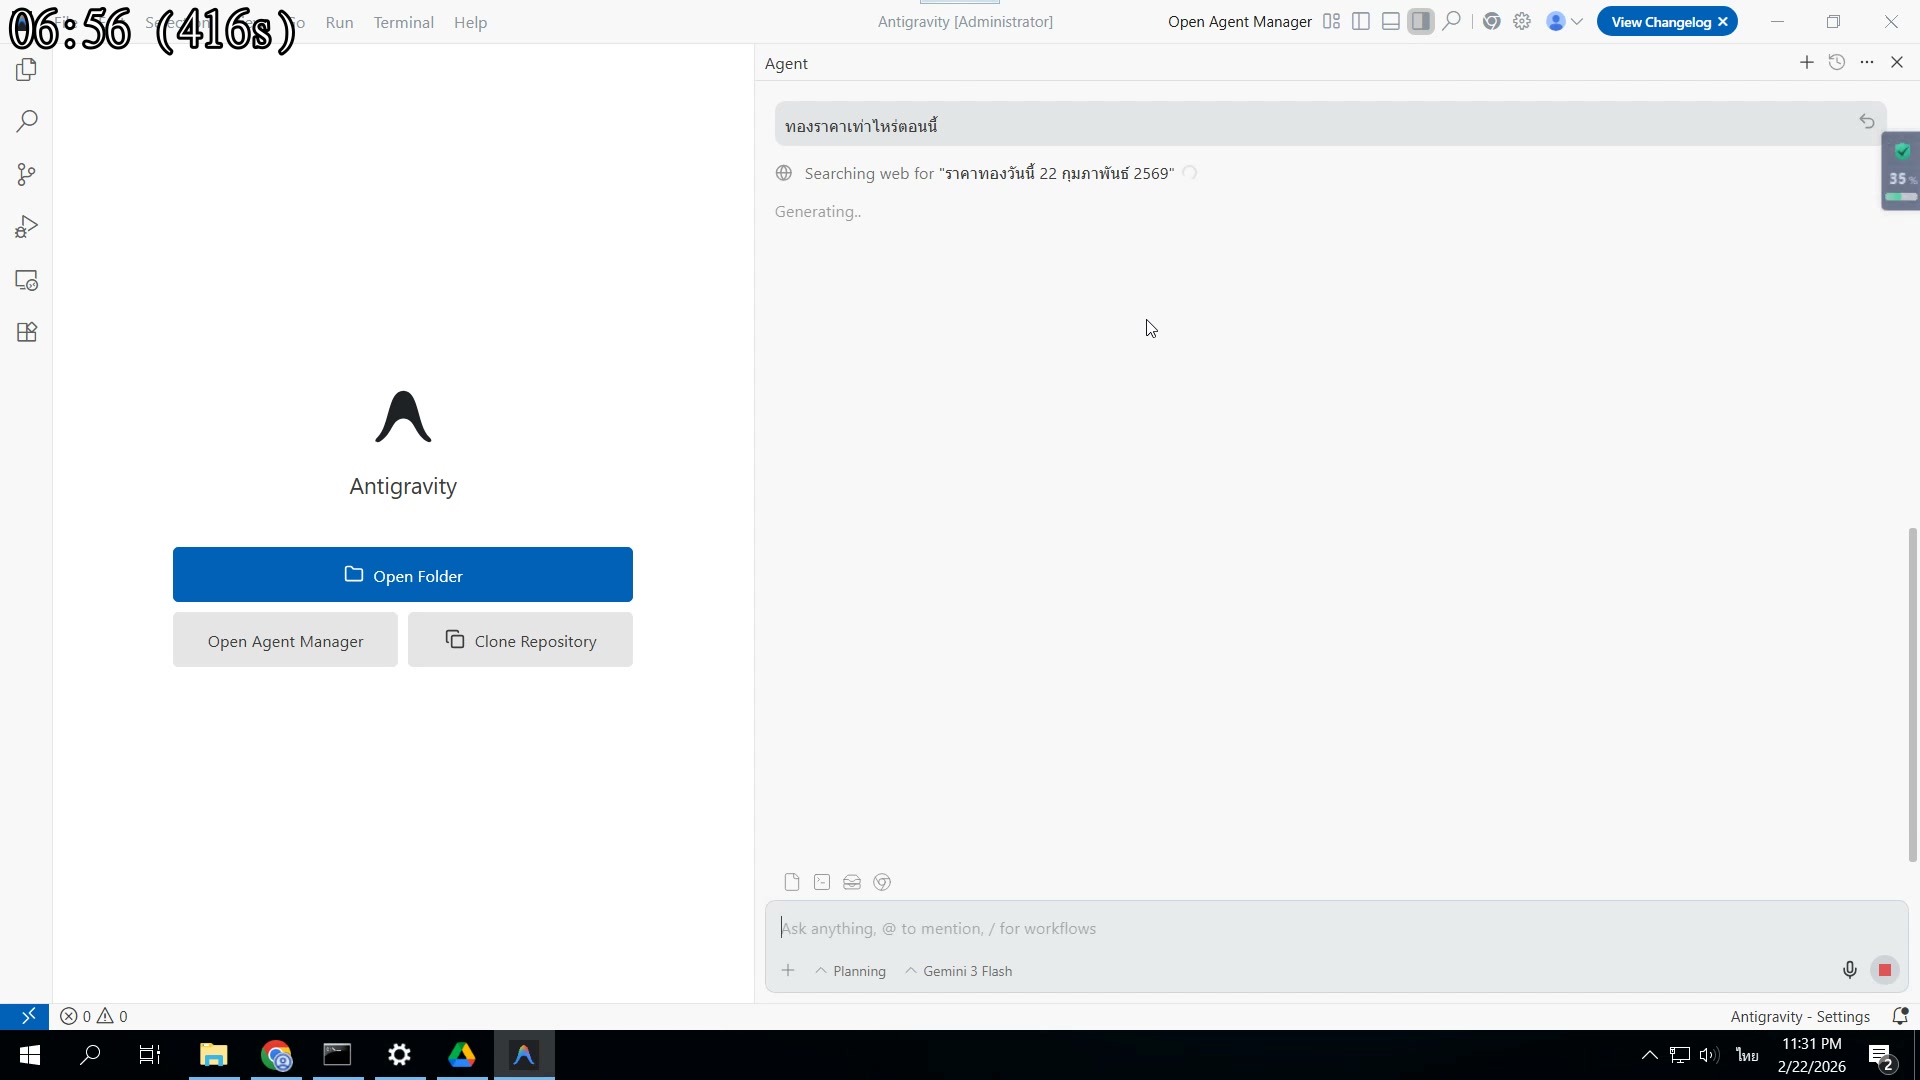Open the Explorer sidebar icon
Screen dimensions: 1920x1080
[x=27, y=70]
